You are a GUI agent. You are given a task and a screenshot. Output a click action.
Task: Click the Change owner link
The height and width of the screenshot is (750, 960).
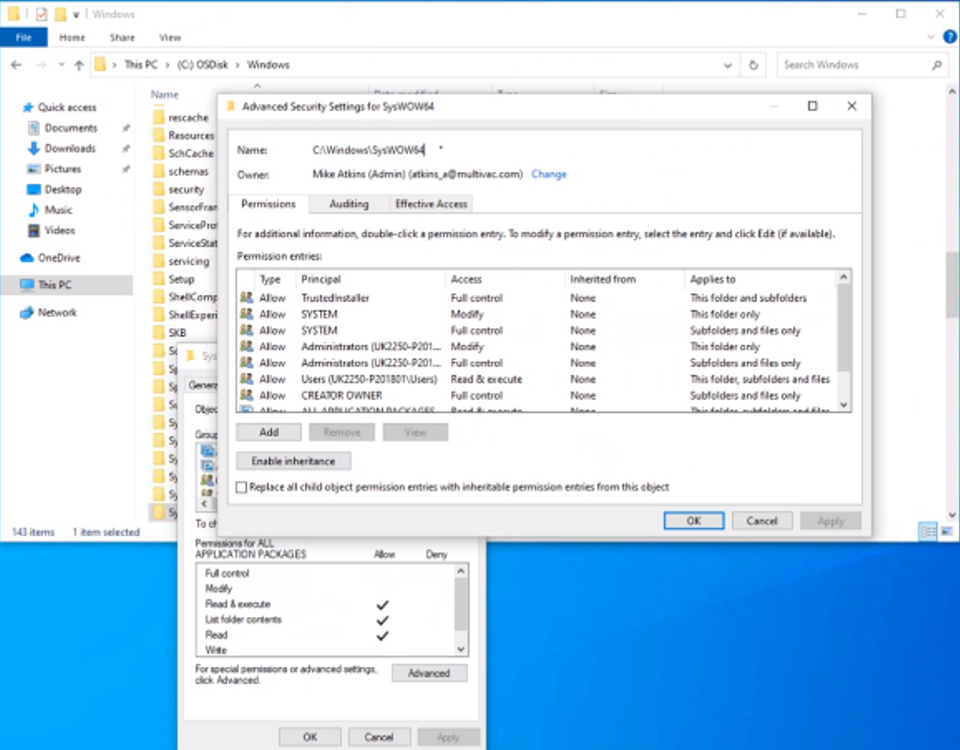pos(549,174)
